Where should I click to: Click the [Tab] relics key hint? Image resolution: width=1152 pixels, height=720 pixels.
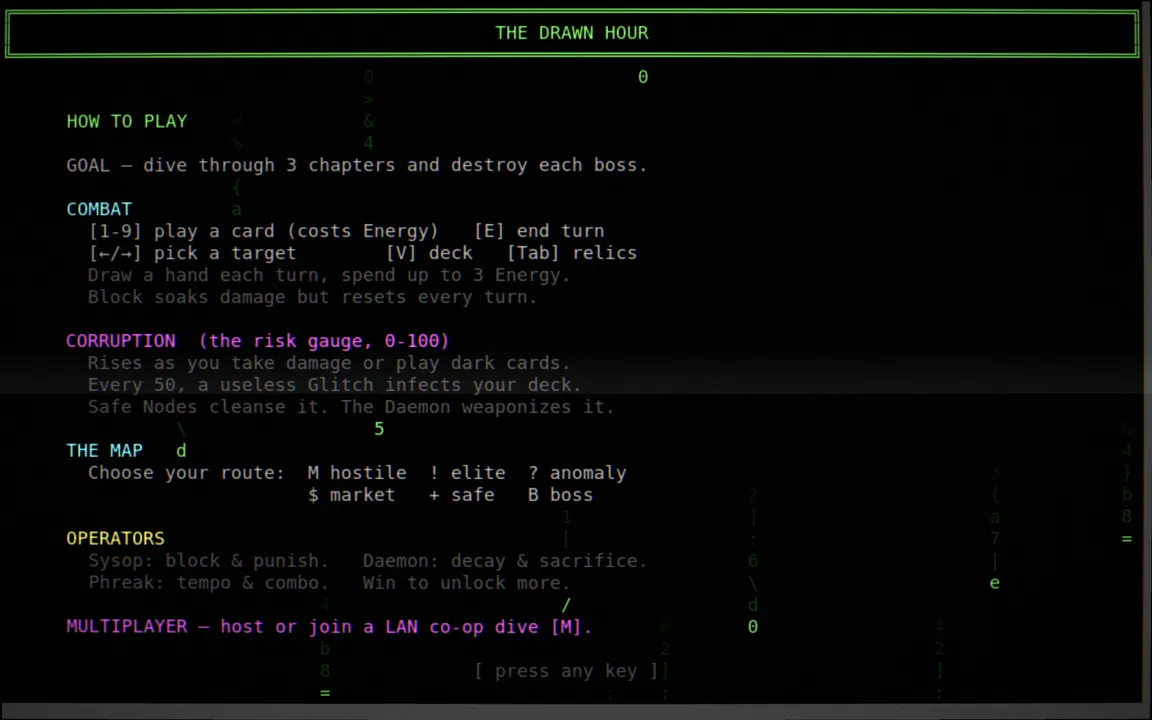pyautogui.click(x=572, y=253)
